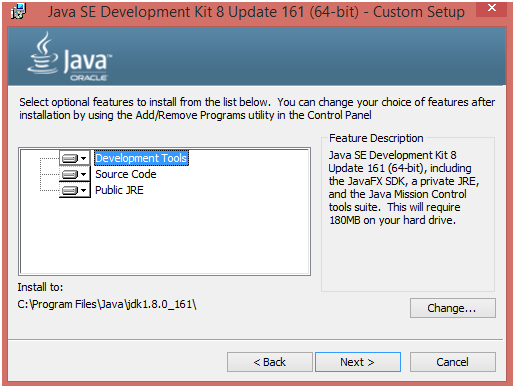Click the drive icon beside Source Code
Viewport: 515px width, 388px height.
70,174
